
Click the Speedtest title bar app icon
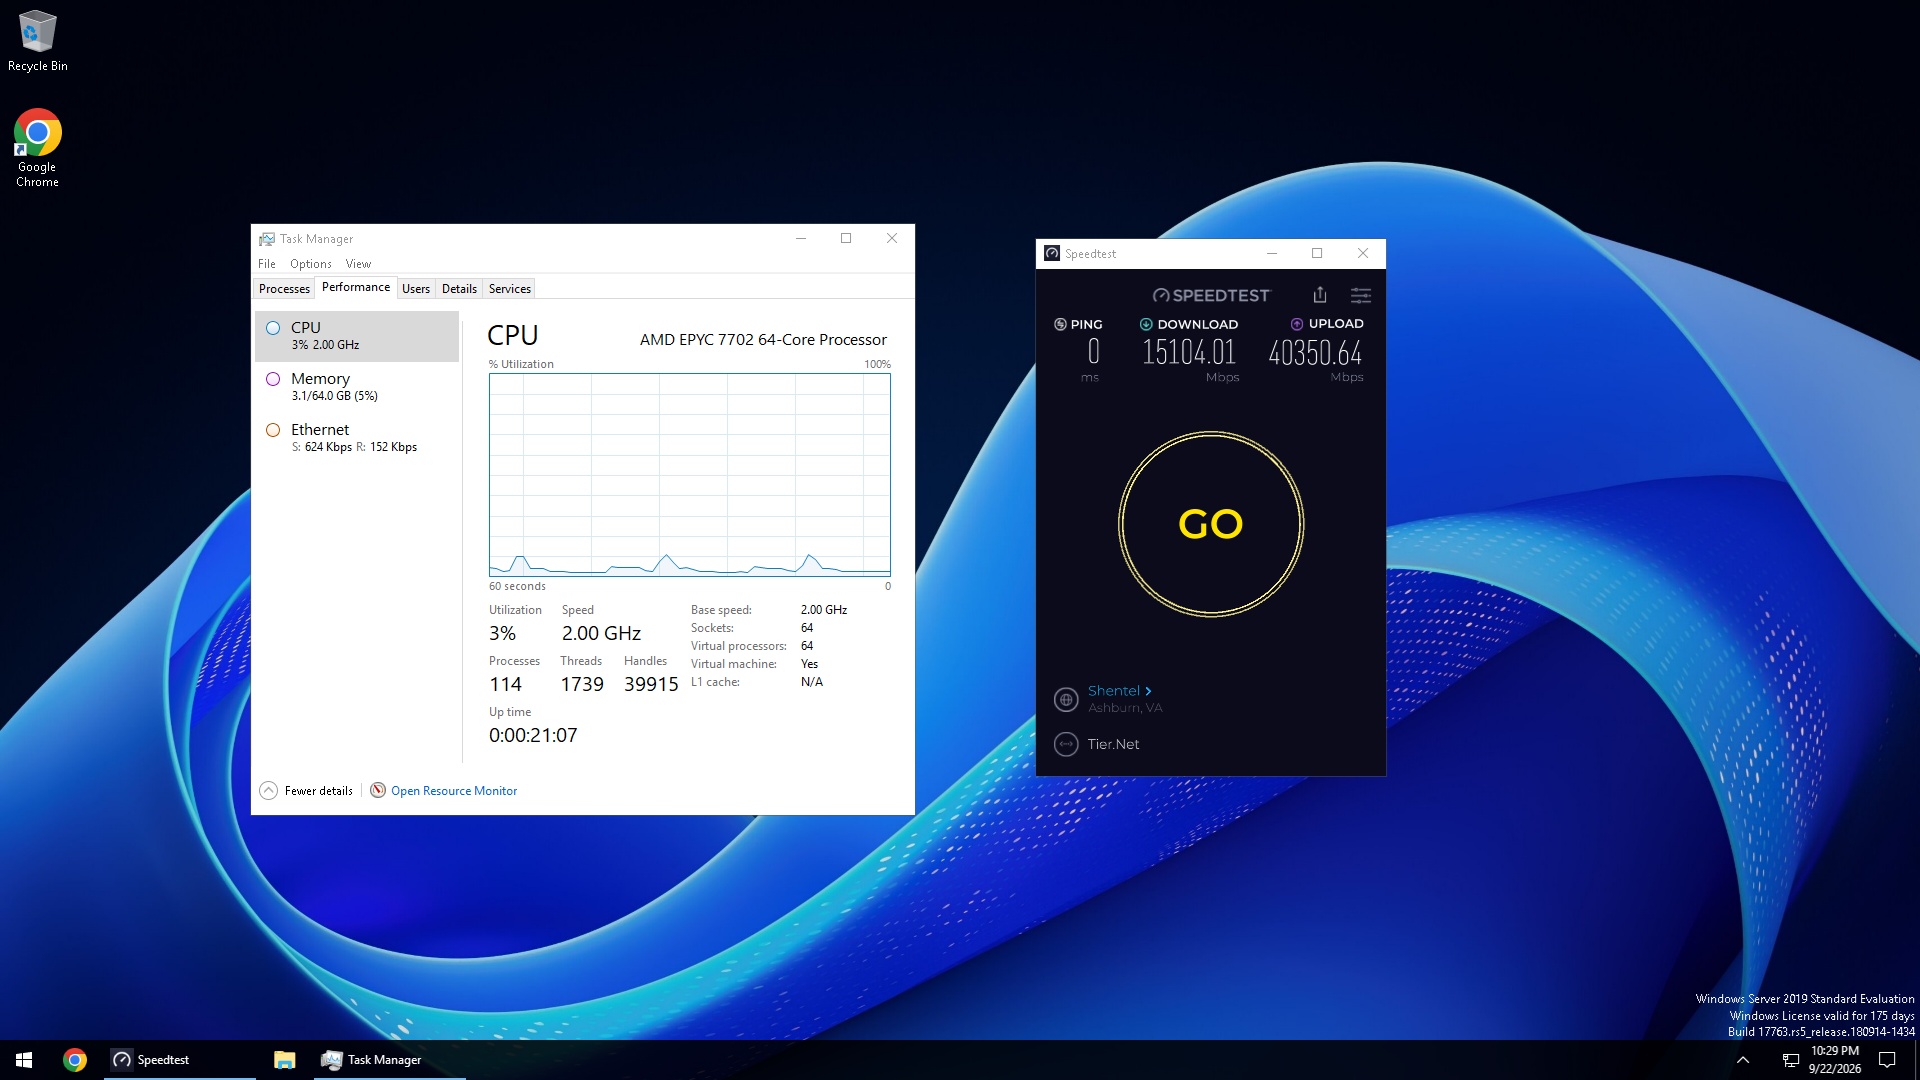(x=1052, y=253)
